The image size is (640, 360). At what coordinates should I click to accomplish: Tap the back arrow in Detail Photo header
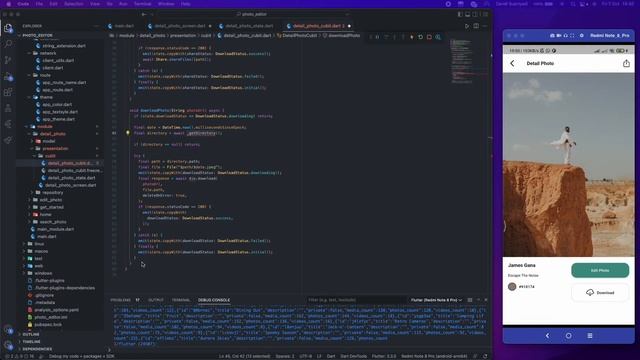512,63
